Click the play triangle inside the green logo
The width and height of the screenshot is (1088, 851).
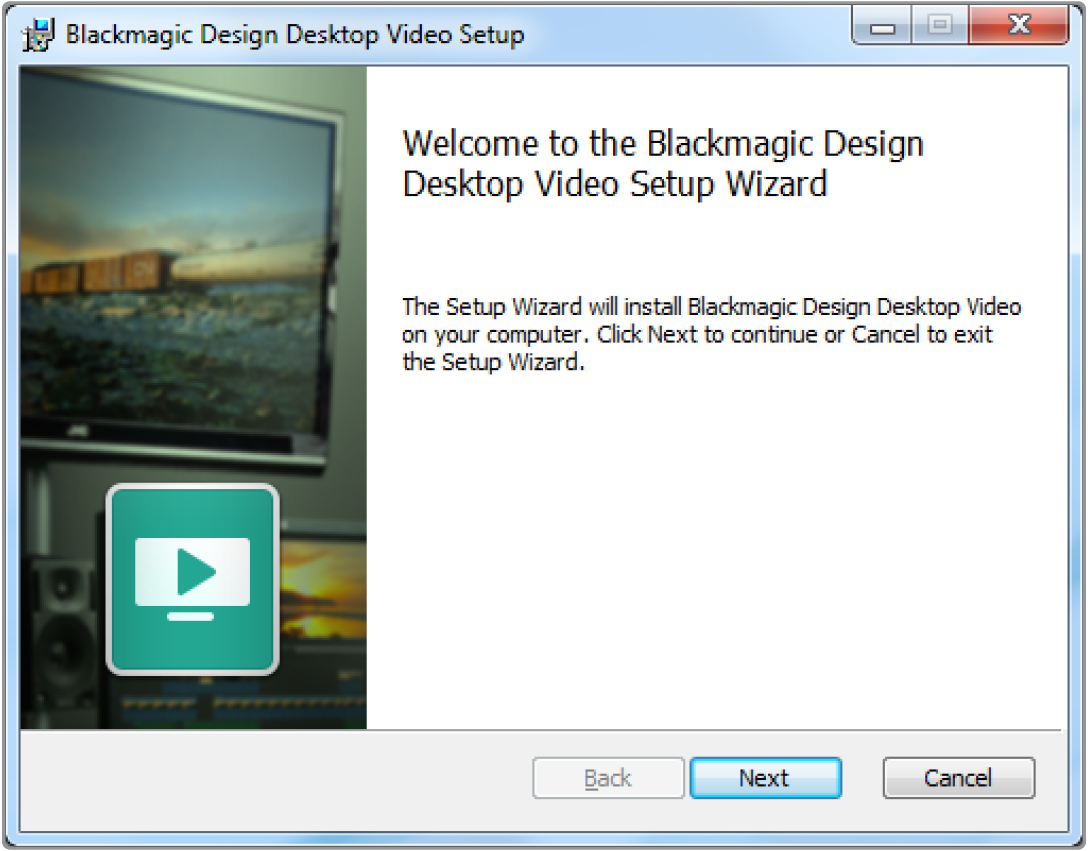(x=194, y=572)
